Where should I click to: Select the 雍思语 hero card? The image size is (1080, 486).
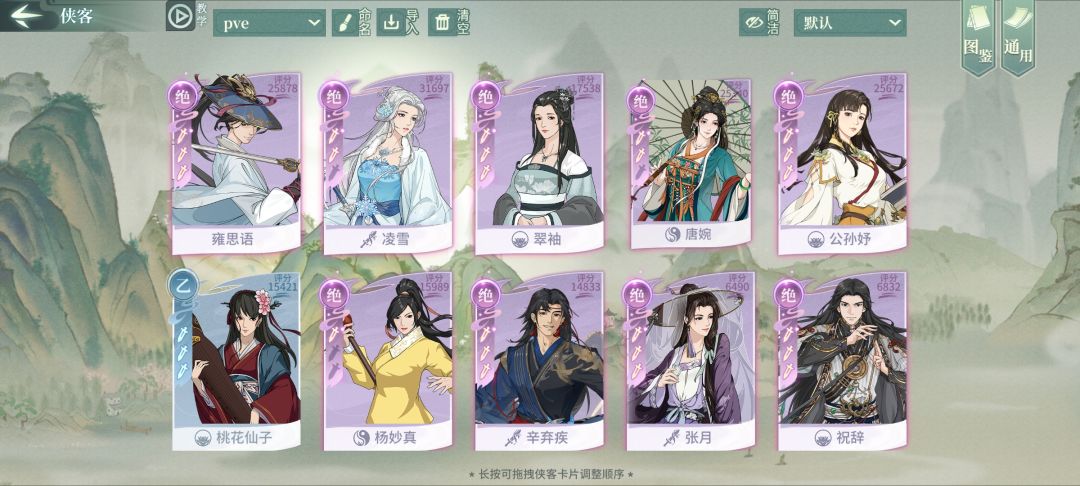click(236, 162)
